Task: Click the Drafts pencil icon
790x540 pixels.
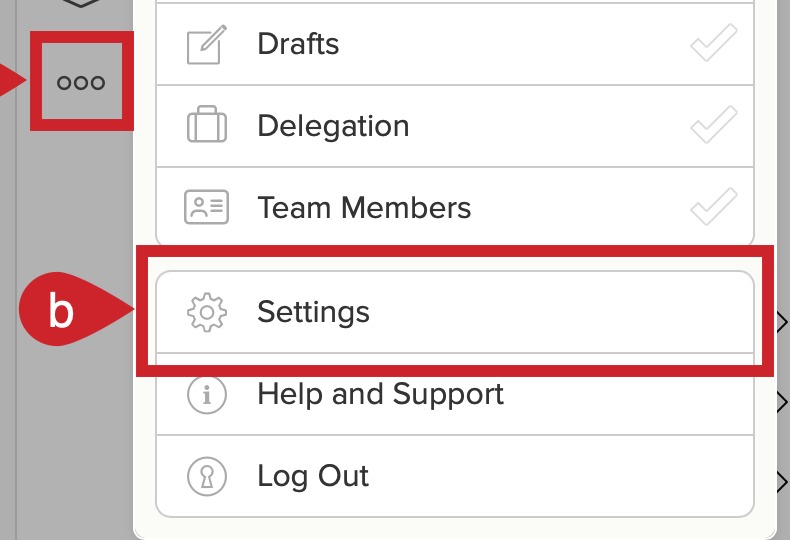Action: [x=206, y=44]
